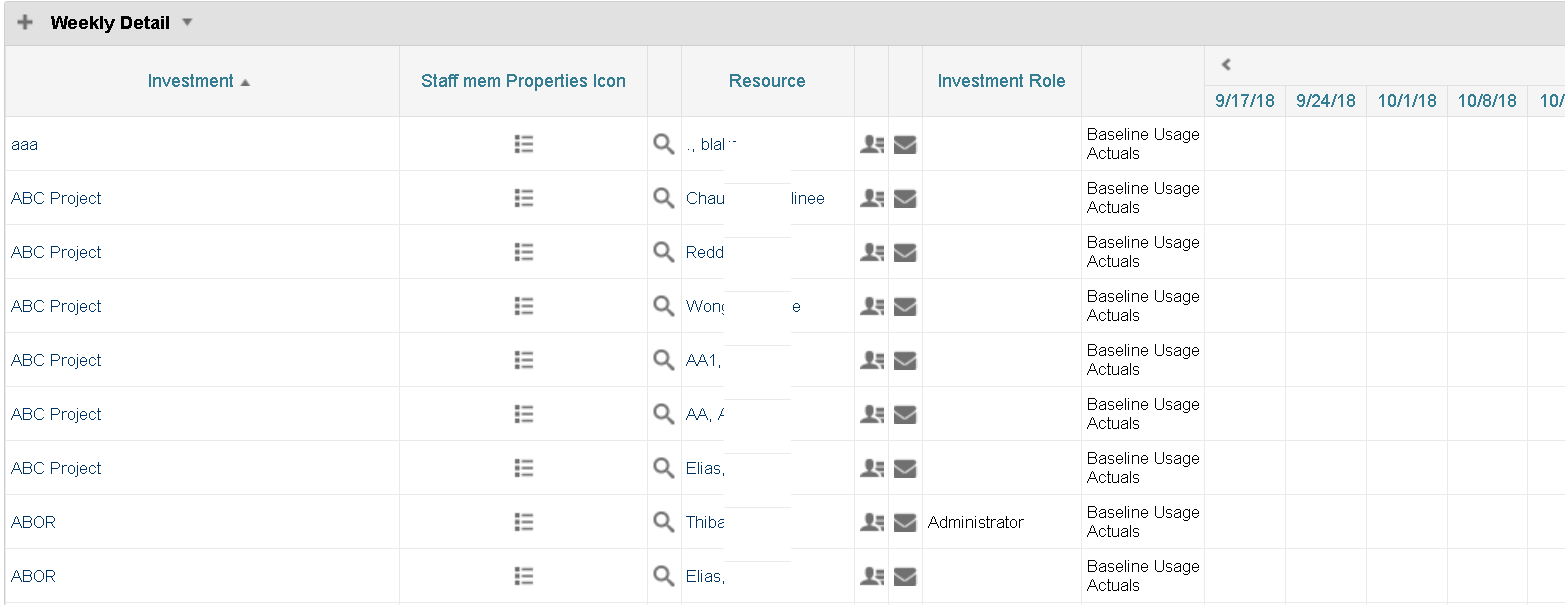Image resolution: width=1565 pixels, height=610 pixels.
Task: Sort by the Resource column header
Action: click(x=767, y=81)
